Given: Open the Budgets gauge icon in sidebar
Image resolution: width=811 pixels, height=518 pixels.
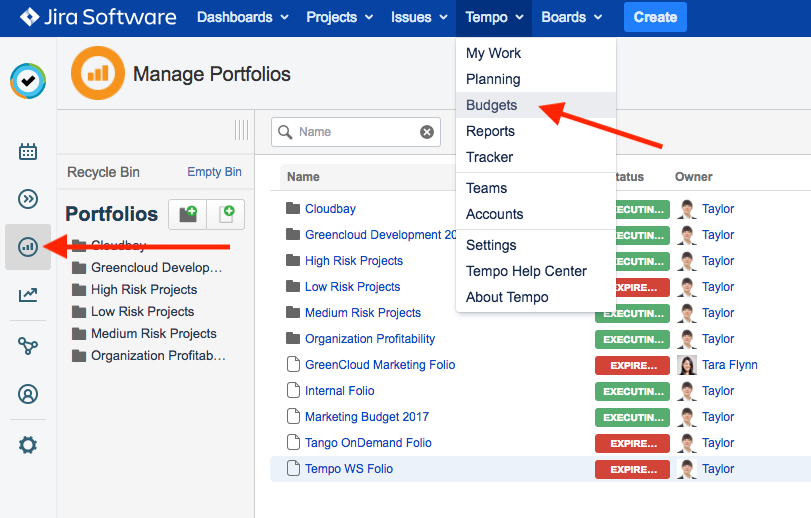Looking at the screenshot, I should point(28,247).
